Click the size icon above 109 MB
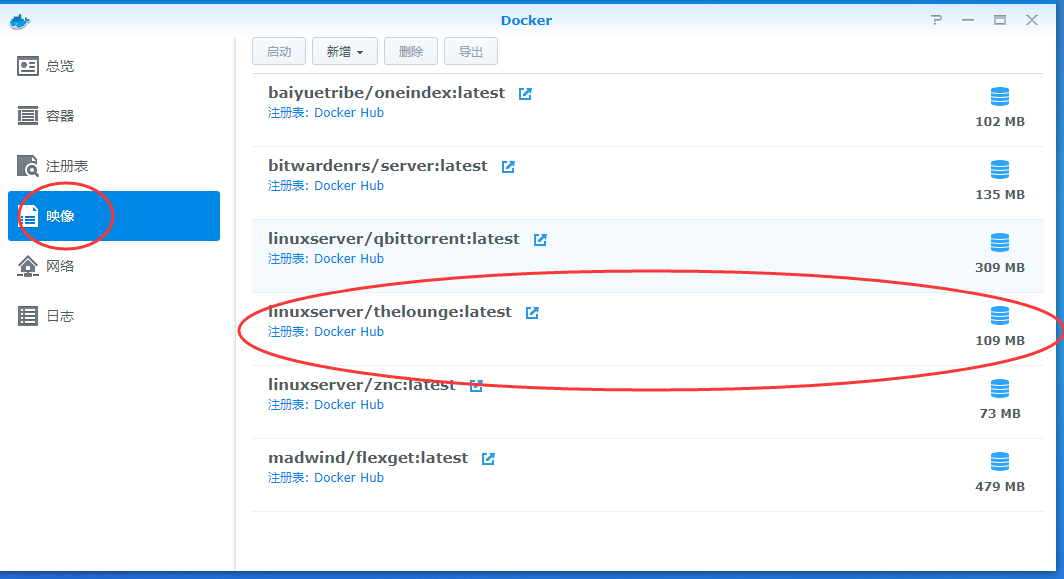 pos(1000,315)
